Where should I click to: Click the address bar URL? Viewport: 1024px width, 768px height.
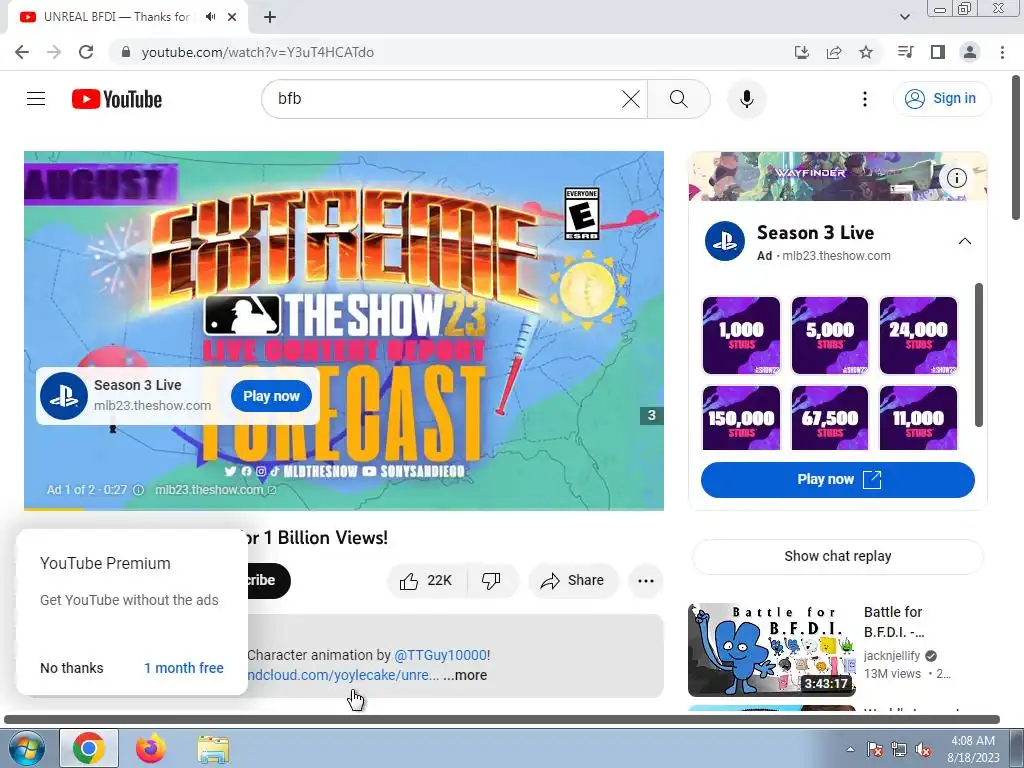257,52
